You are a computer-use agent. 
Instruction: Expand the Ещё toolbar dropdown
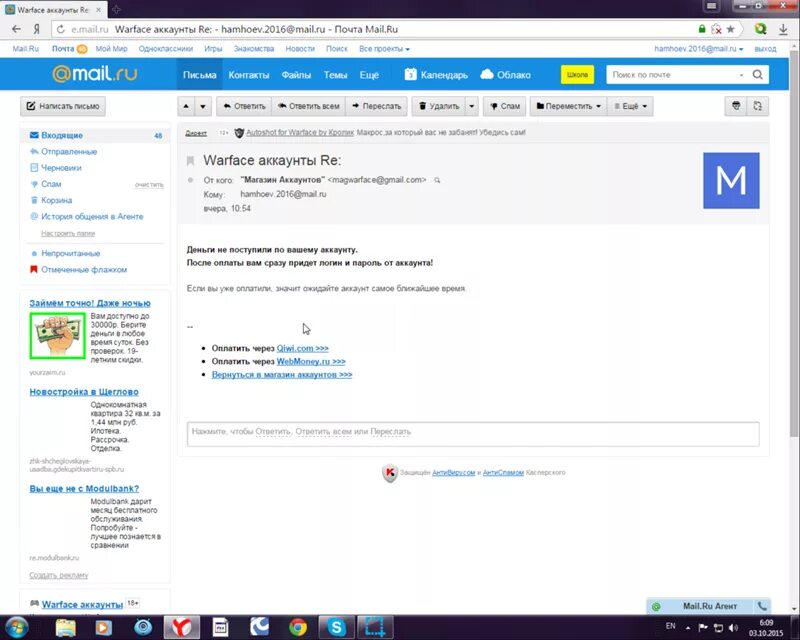pyautogui.click(x=630, y=106)
